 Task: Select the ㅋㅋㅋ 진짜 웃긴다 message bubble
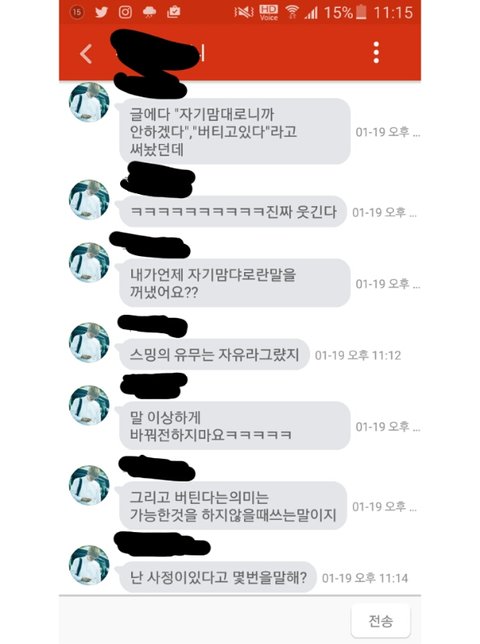coord(233,212)
